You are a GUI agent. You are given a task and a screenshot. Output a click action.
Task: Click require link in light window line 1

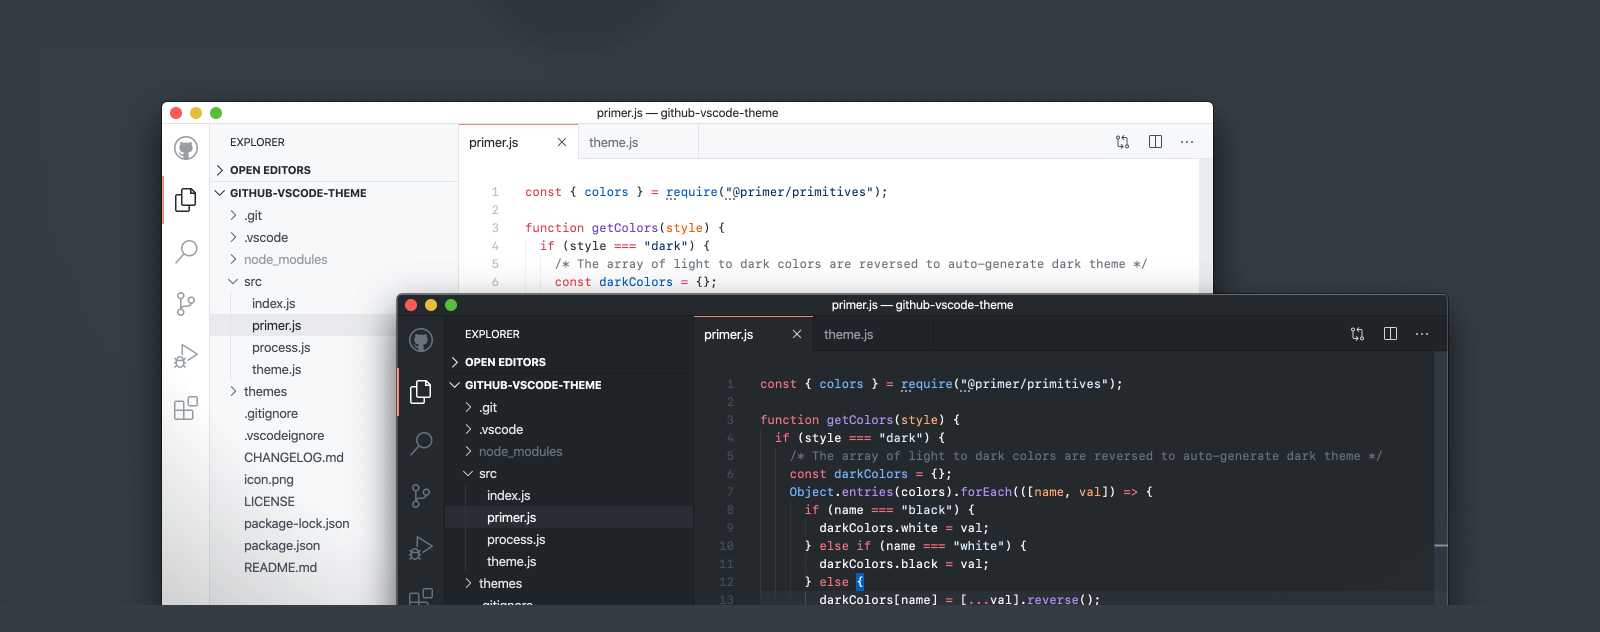click(x=692, y=192)
